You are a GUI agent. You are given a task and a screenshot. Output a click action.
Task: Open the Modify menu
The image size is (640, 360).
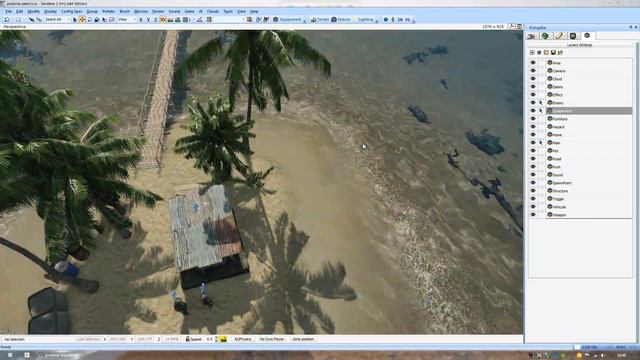click(x=33, y=11)
